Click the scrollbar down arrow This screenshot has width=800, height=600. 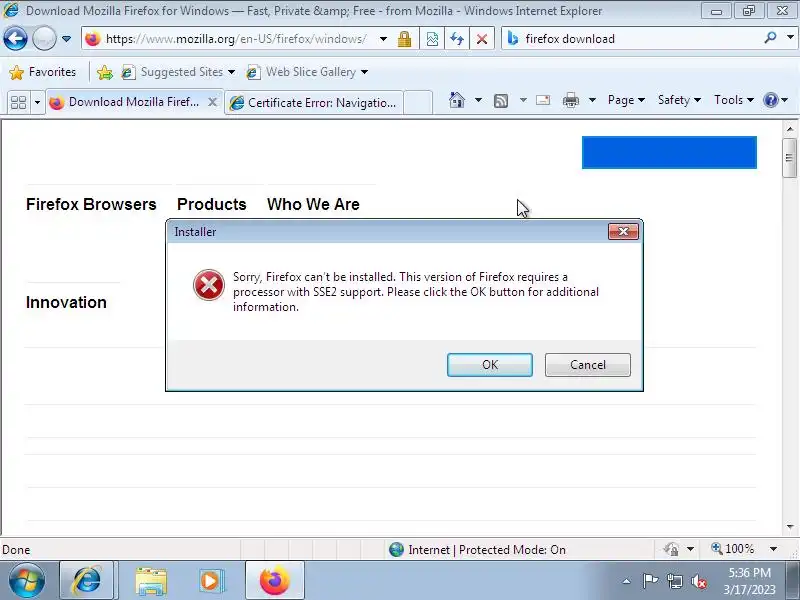coord(790,527)
